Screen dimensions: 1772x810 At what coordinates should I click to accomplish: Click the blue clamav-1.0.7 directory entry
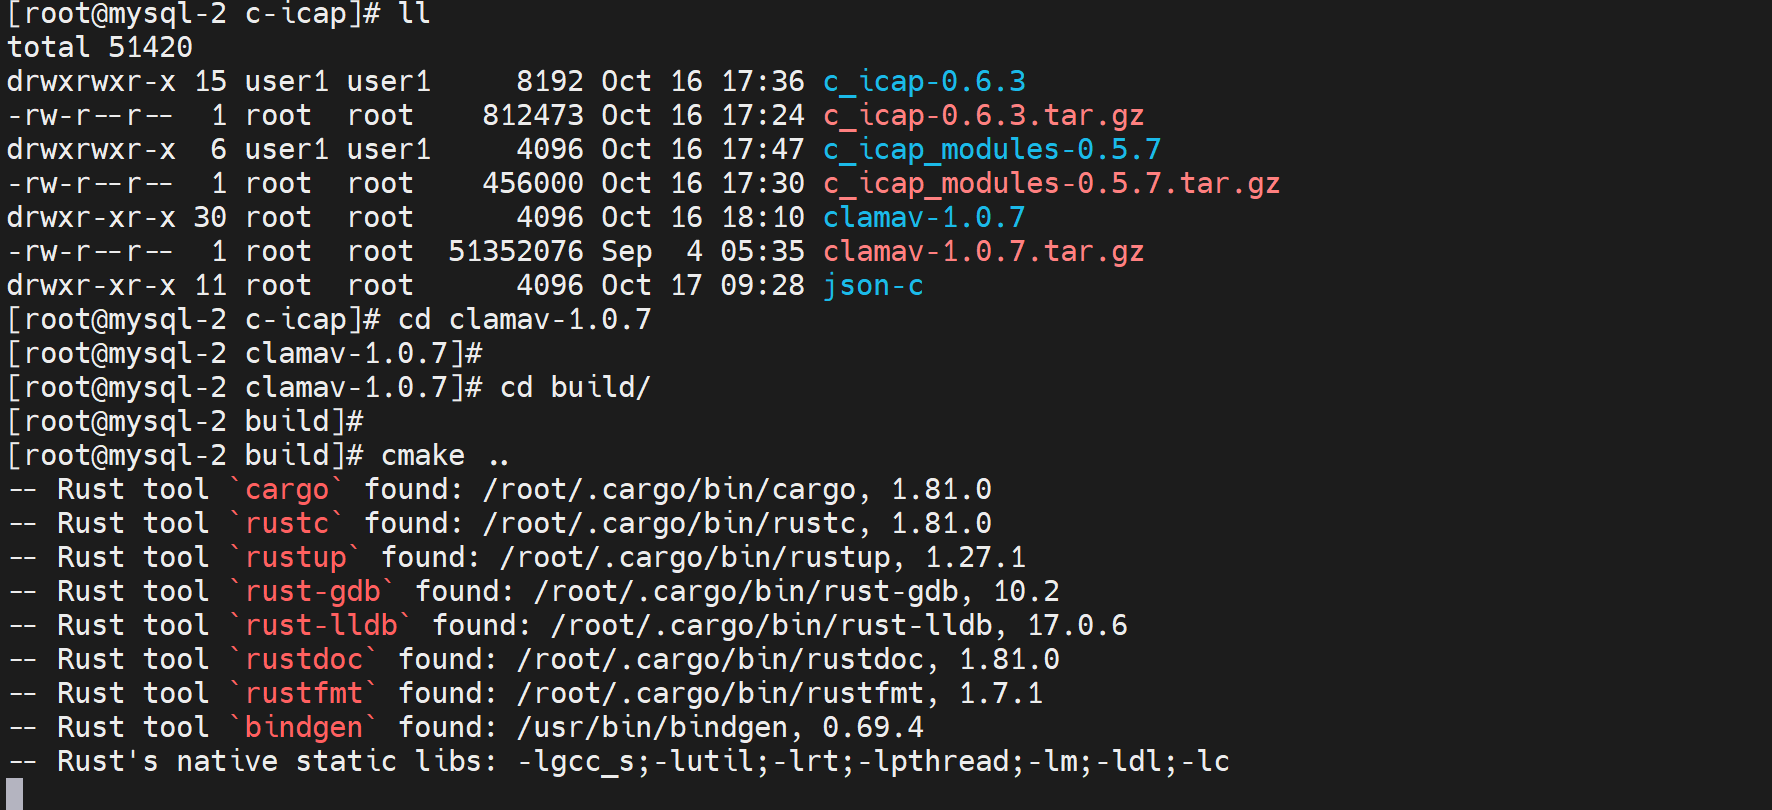pos(924,218)
